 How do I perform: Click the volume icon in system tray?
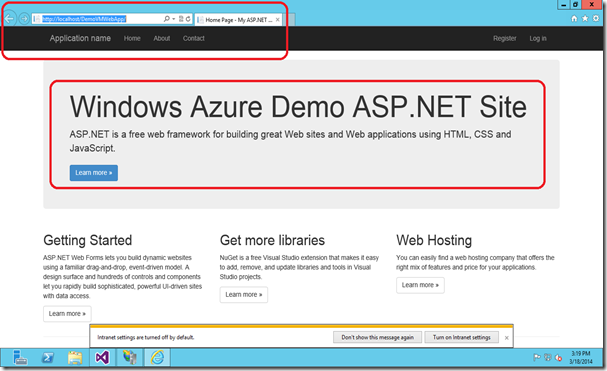(x=558, y=357)
